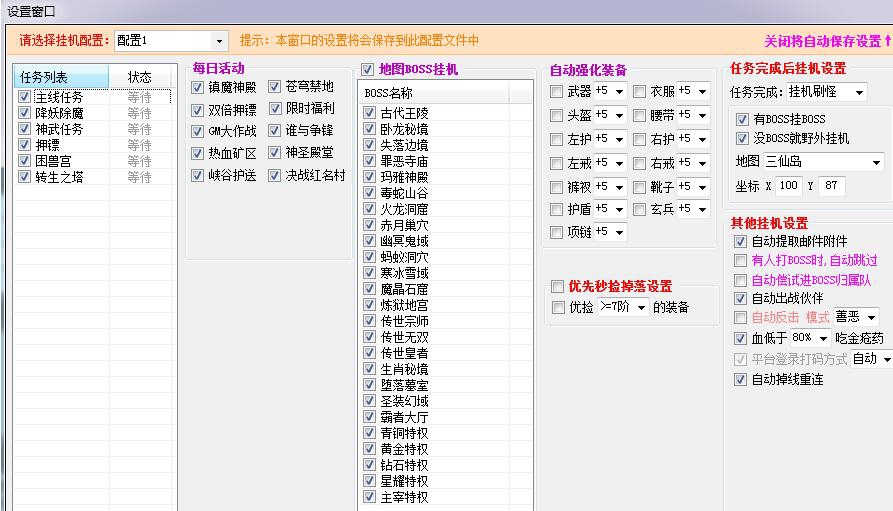Uncheck the 主线任务 task checkbox
The image size is (893, 511).
24,97
